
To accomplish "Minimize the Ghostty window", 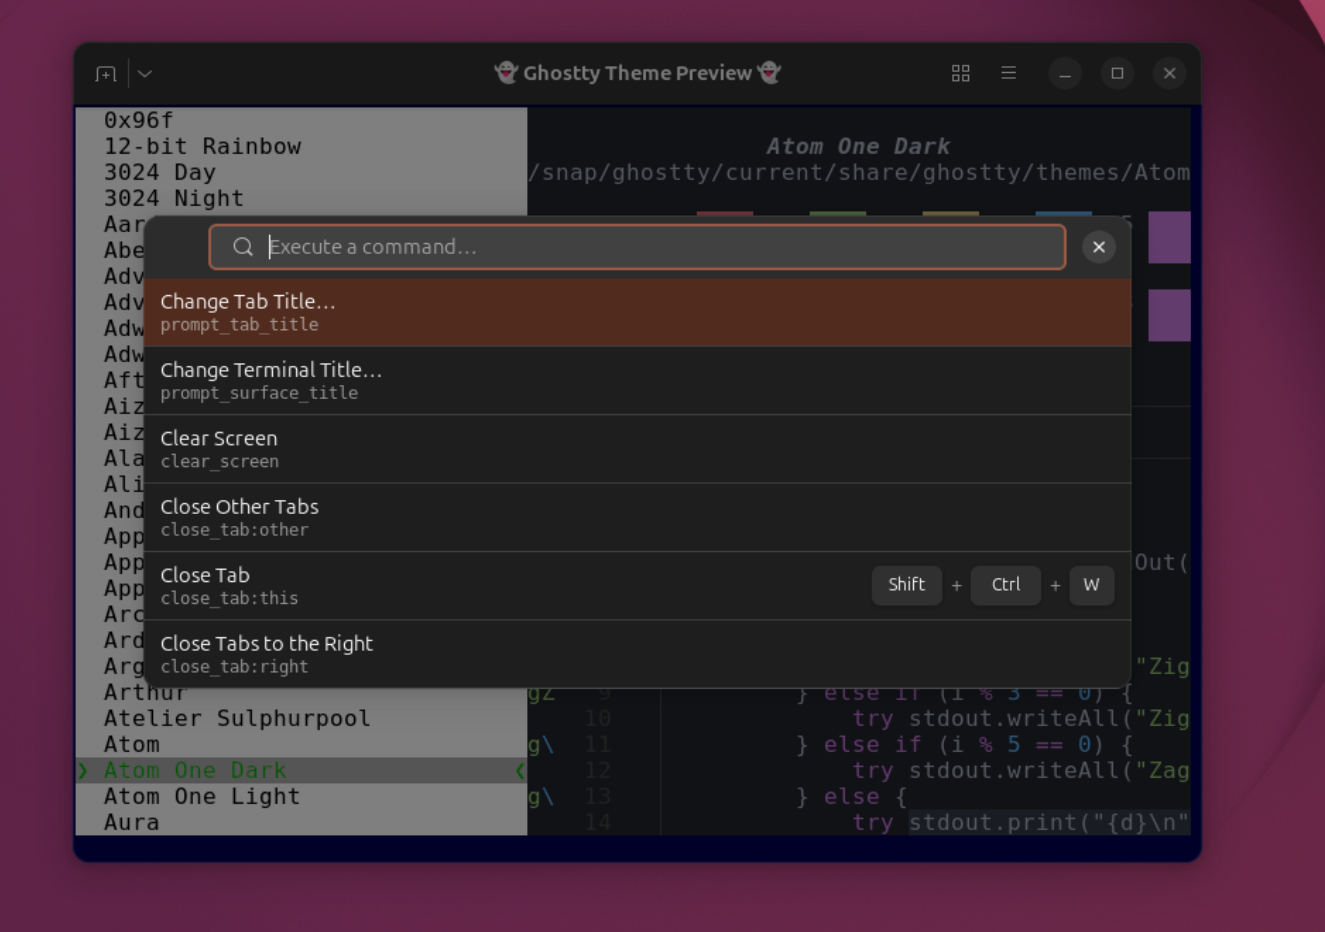I will [1065, 73].
